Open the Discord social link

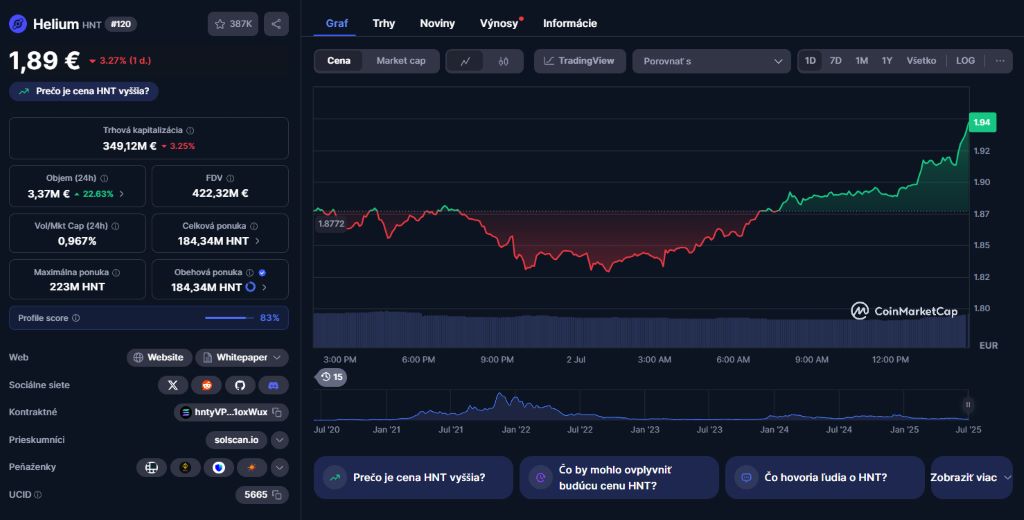click(x=274, y=385)
